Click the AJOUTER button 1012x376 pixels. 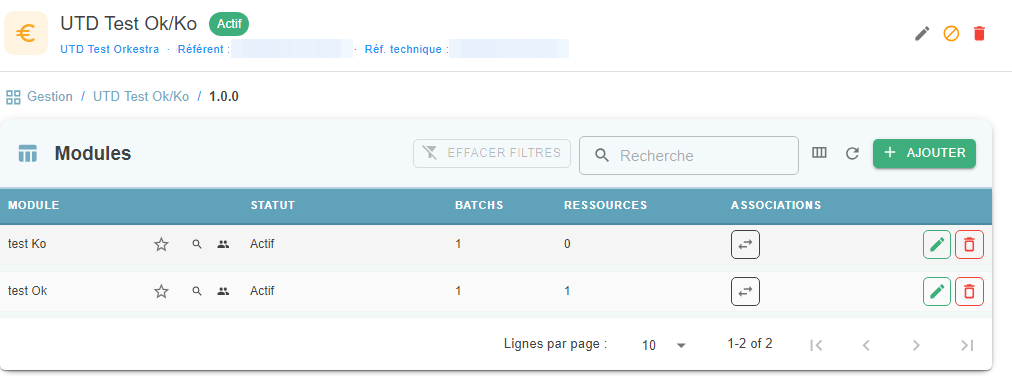point(924,153)
